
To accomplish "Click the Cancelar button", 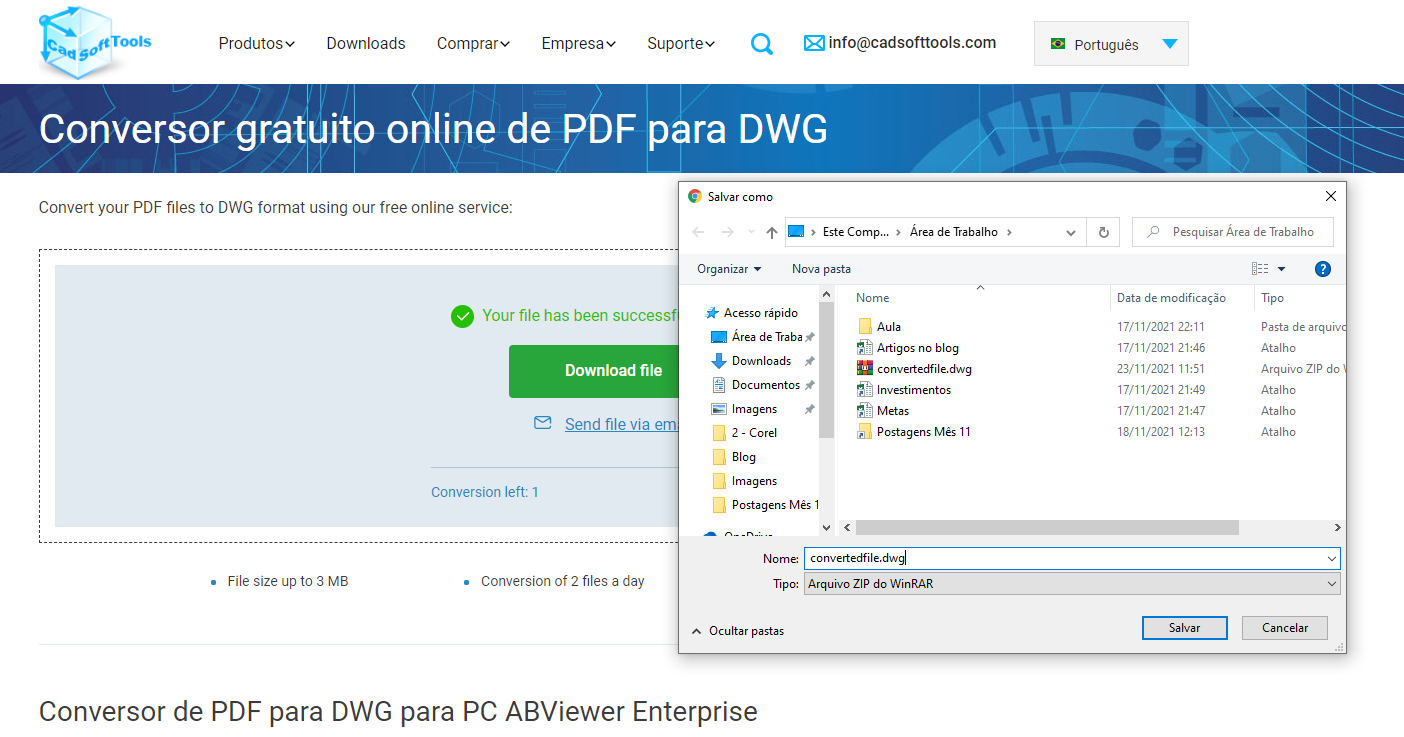I will click(x=1285, y=628).
